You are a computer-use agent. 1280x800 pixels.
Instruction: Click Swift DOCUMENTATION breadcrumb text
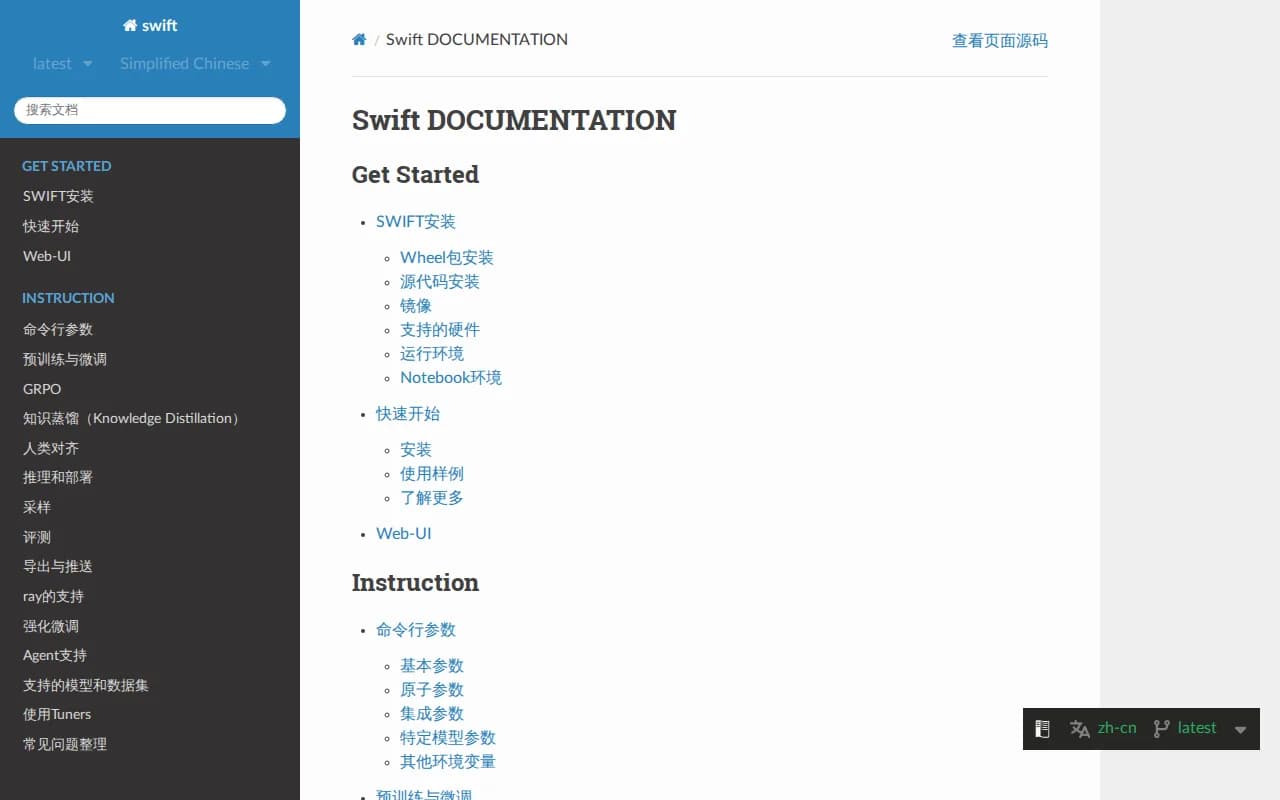tap(477, 40)
